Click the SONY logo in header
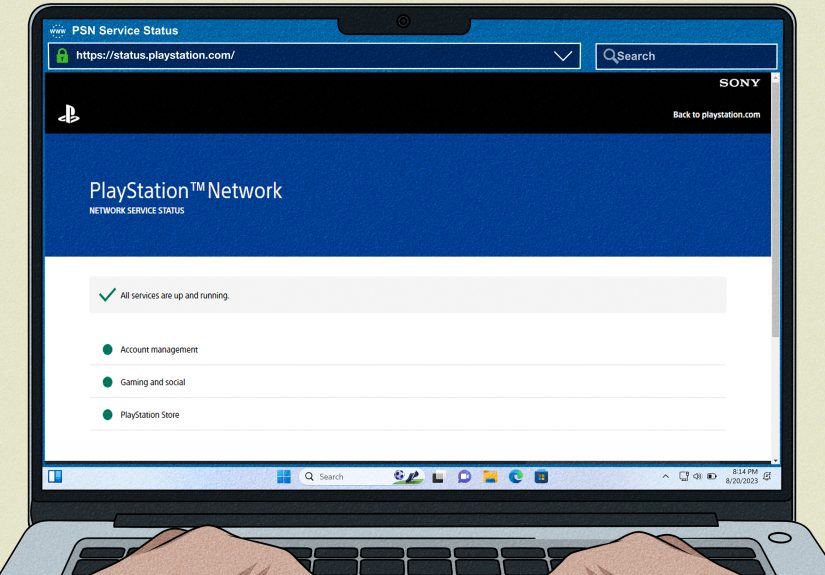 tap(739, 83)
